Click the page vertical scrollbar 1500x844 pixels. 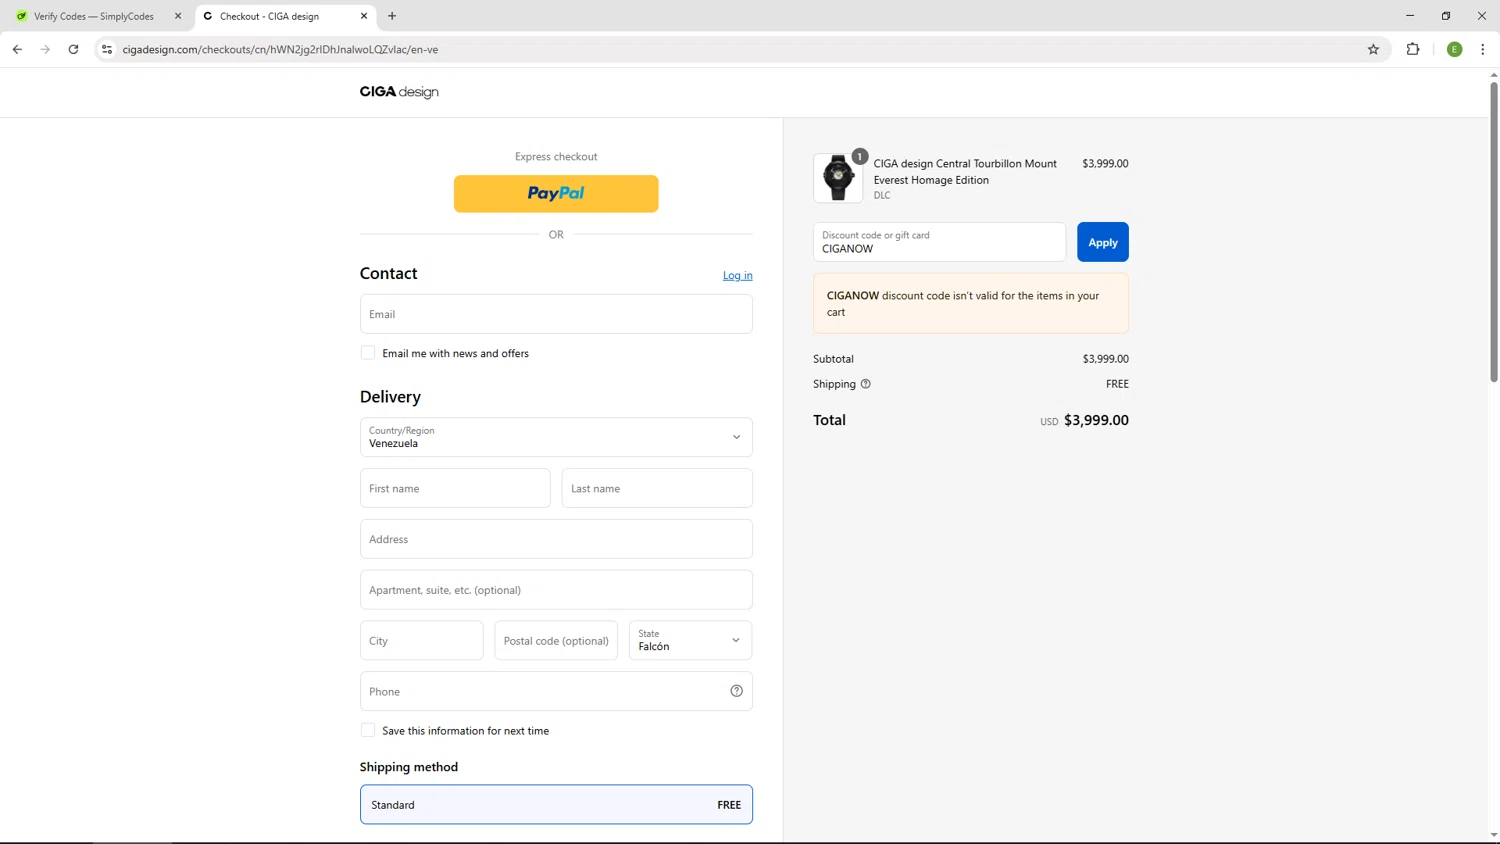click(1494, 232)
